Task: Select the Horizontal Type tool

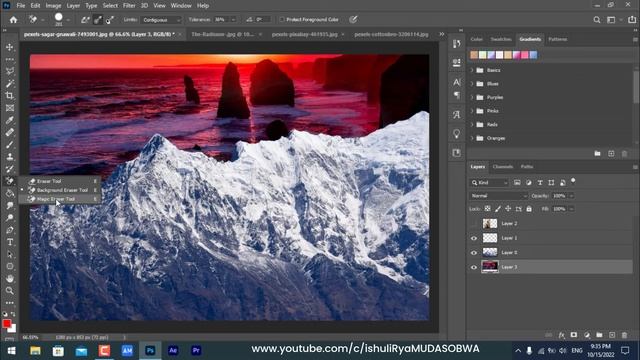Action: click(9, 242)
